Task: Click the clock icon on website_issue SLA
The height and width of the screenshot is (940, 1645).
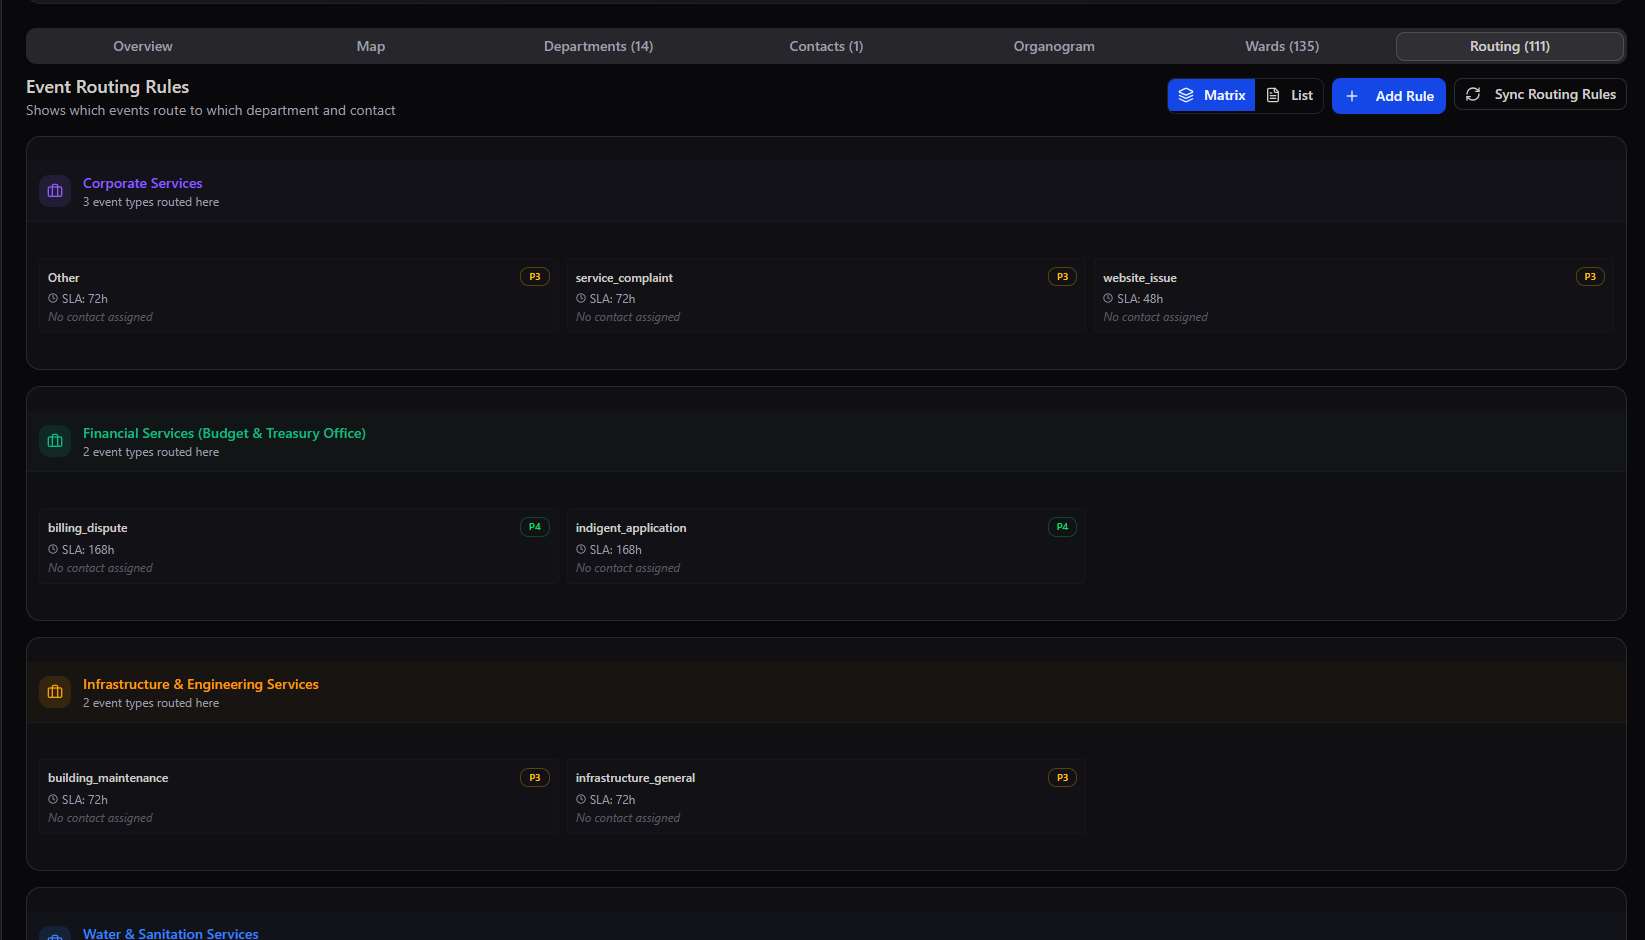Action: pos(1108,298)
